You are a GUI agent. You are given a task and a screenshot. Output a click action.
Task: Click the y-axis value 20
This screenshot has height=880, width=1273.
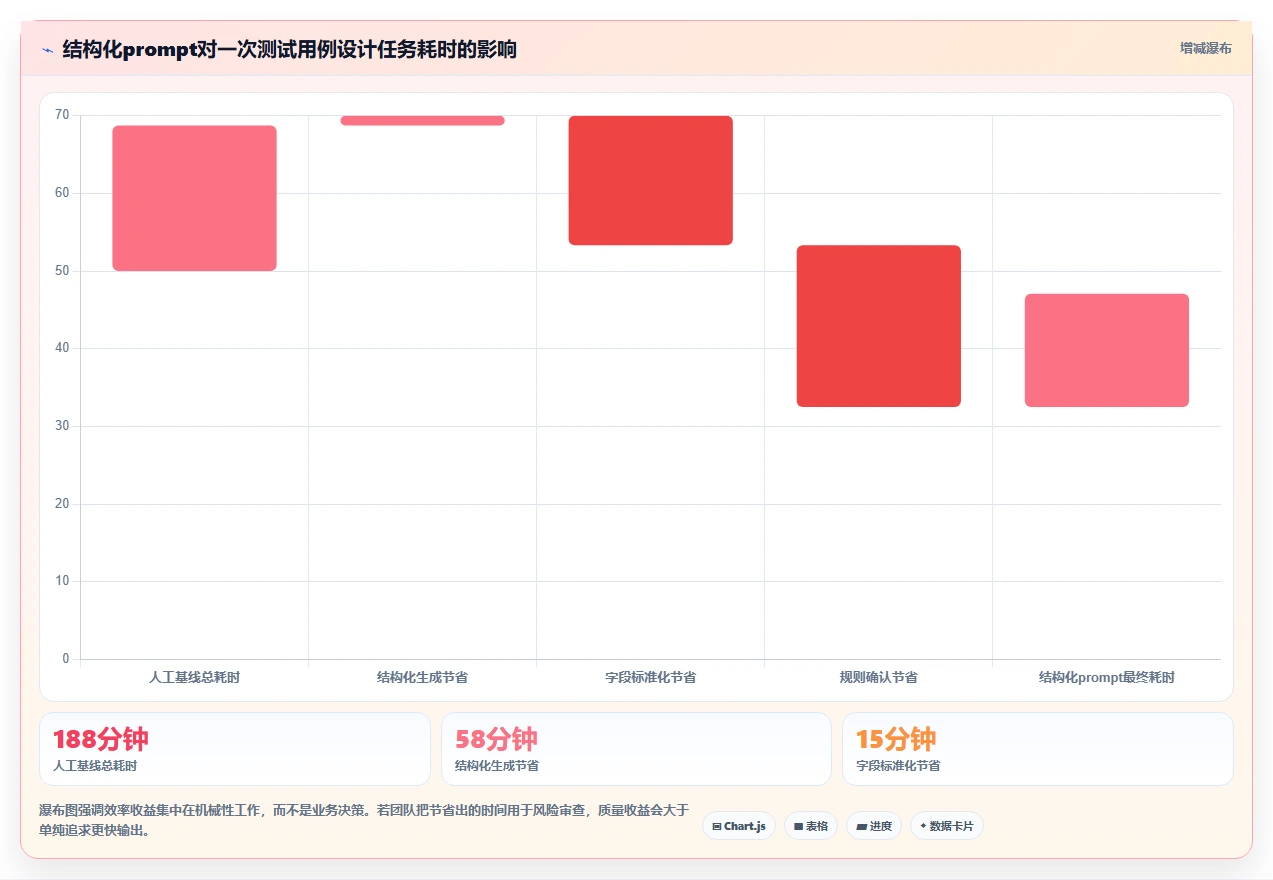(62, 504)
